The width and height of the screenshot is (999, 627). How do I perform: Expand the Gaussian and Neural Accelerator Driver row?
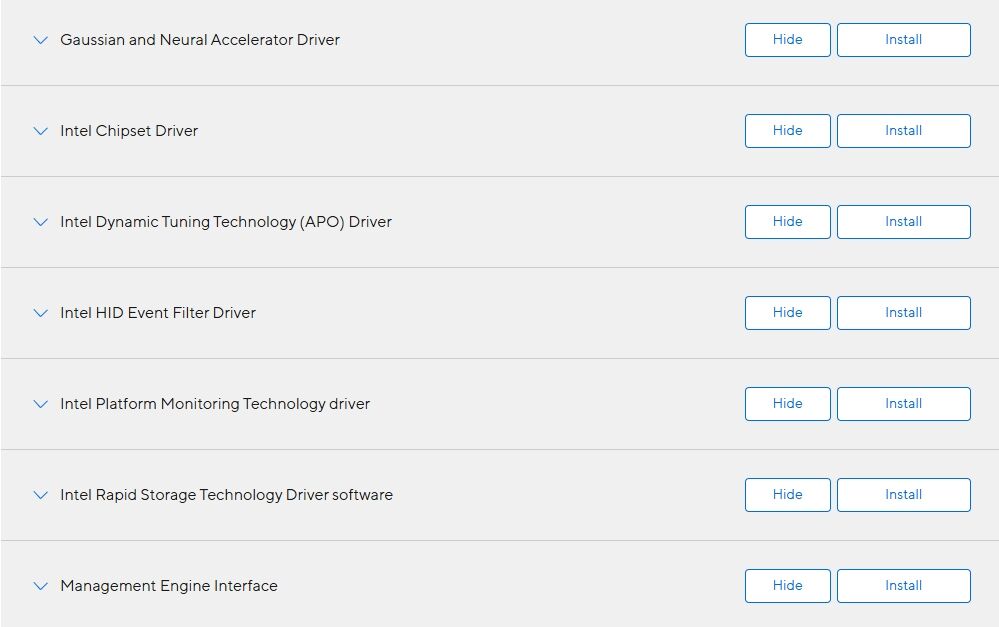click(41, 40)
